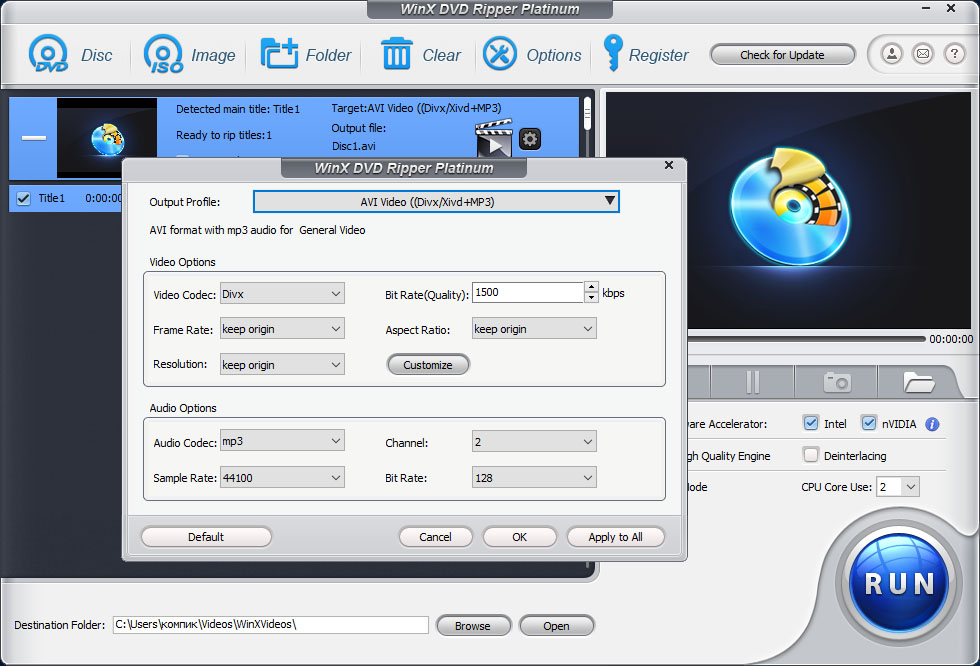Click the add Folder icon
Viewport: 980px width, 666px height.
tap(279, 54)
